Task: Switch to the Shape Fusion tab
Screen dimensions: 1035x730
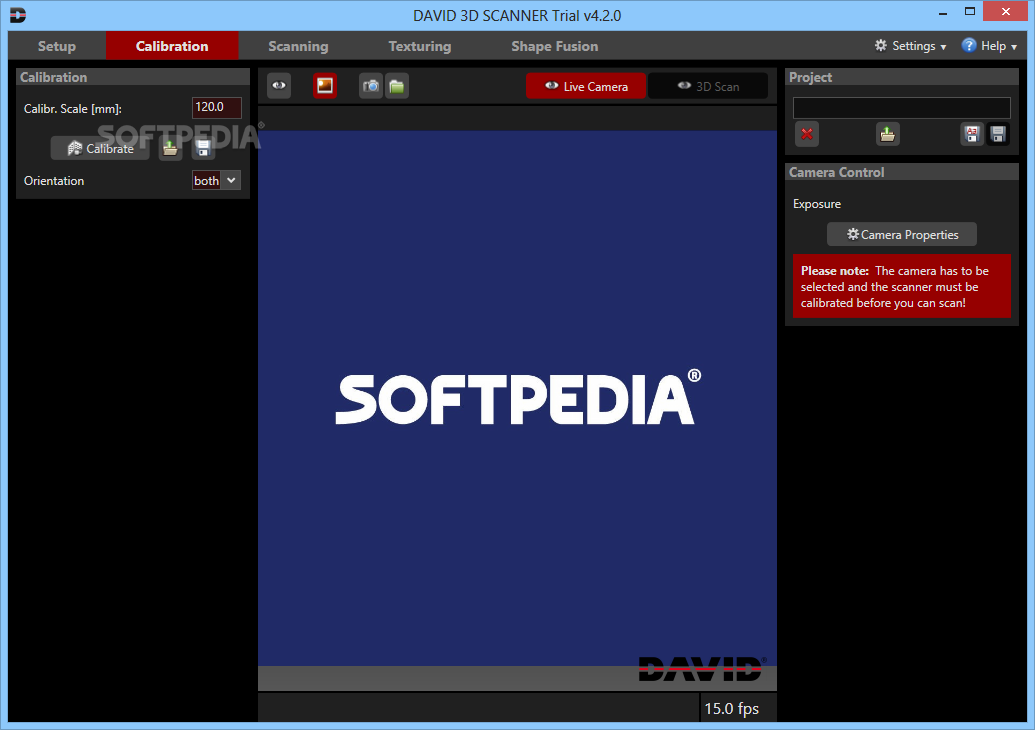Action: (x=554, y=46)
